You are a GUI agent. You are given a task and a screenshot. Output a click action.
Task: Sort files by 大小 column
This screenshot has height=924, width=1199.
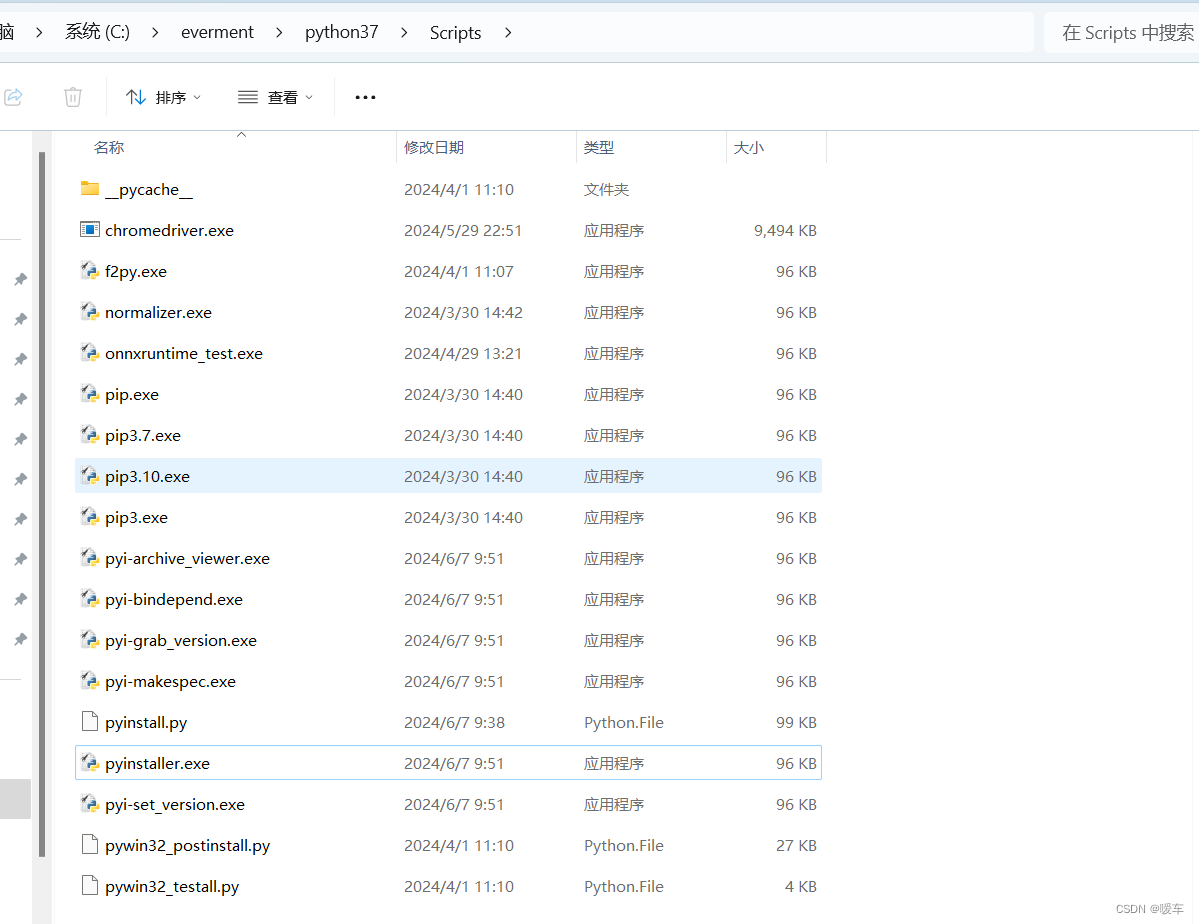point(749,146)
